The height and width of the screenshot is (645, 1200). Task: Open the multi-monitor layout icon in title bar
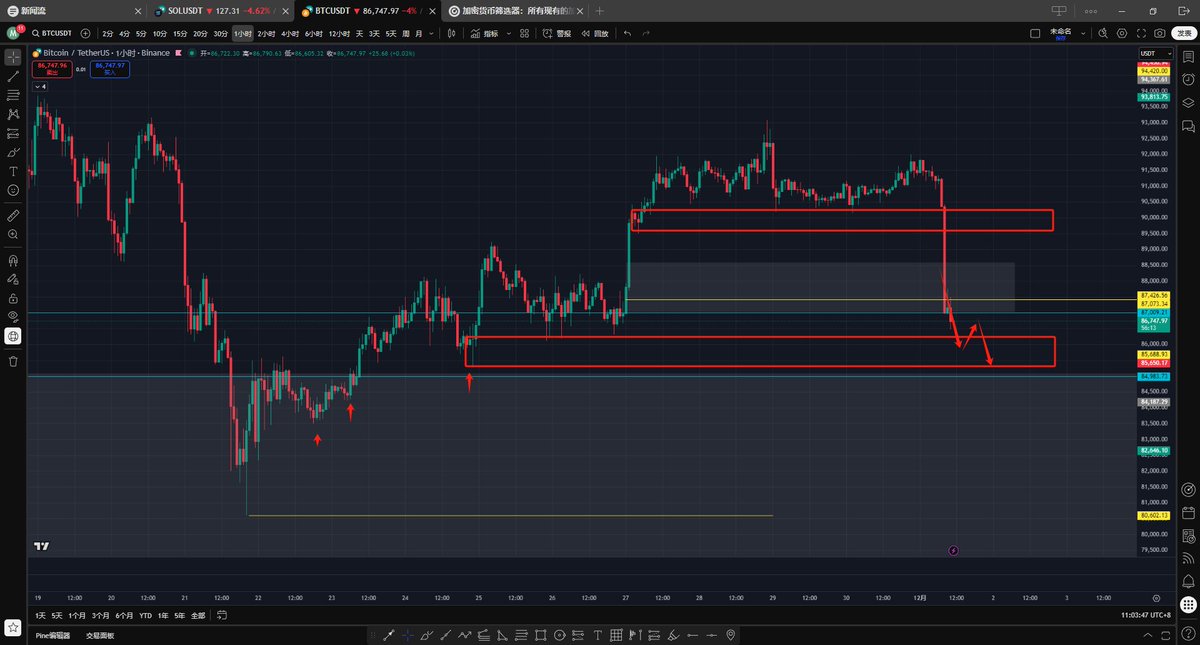(1060, 11)
